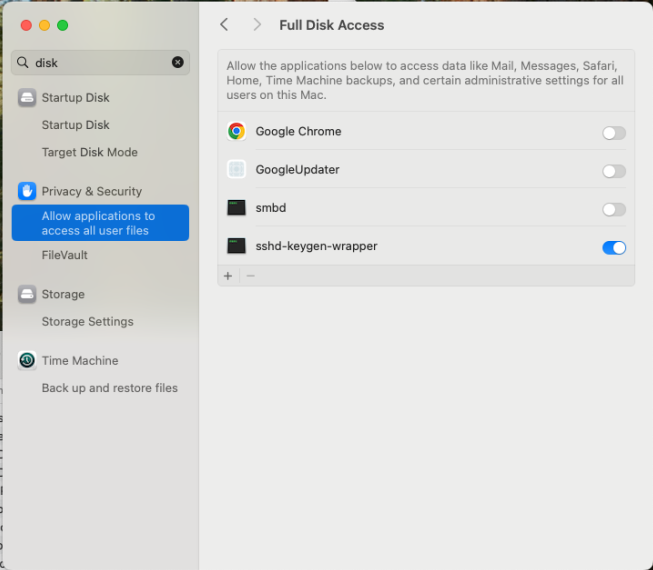Click the Storage disk icon

point(27,294)
